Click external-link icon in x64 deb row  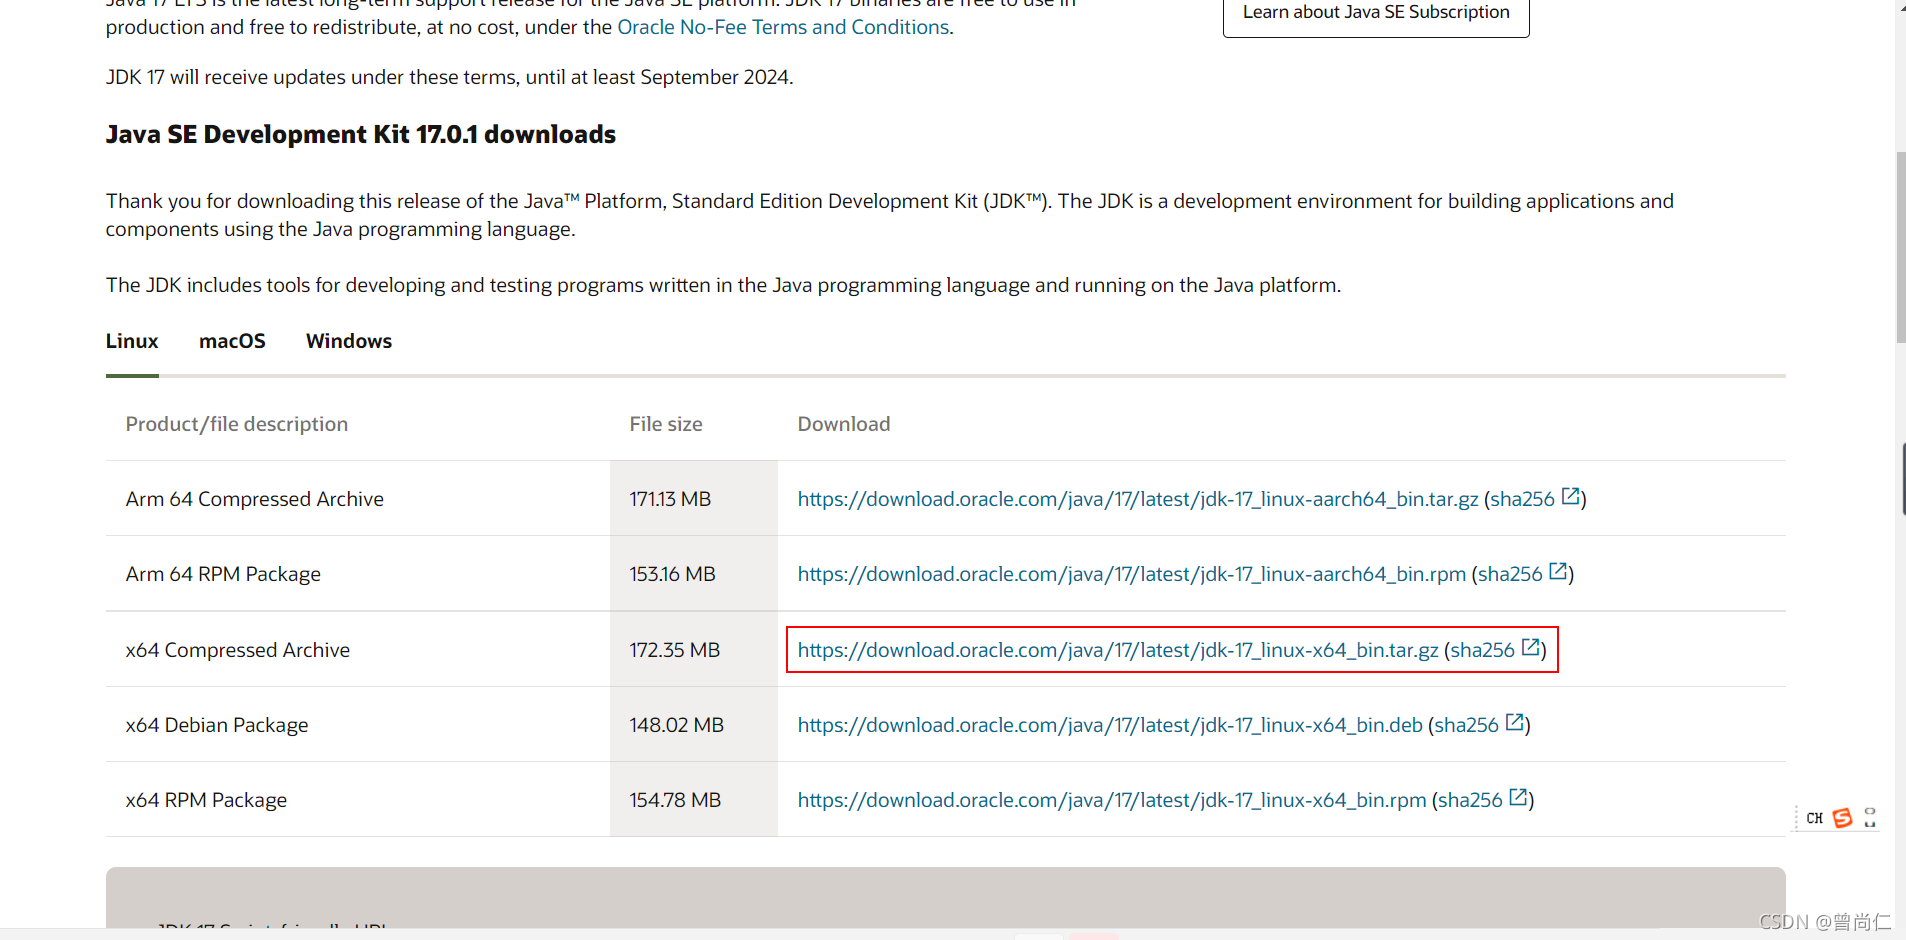pos(1514,722)
